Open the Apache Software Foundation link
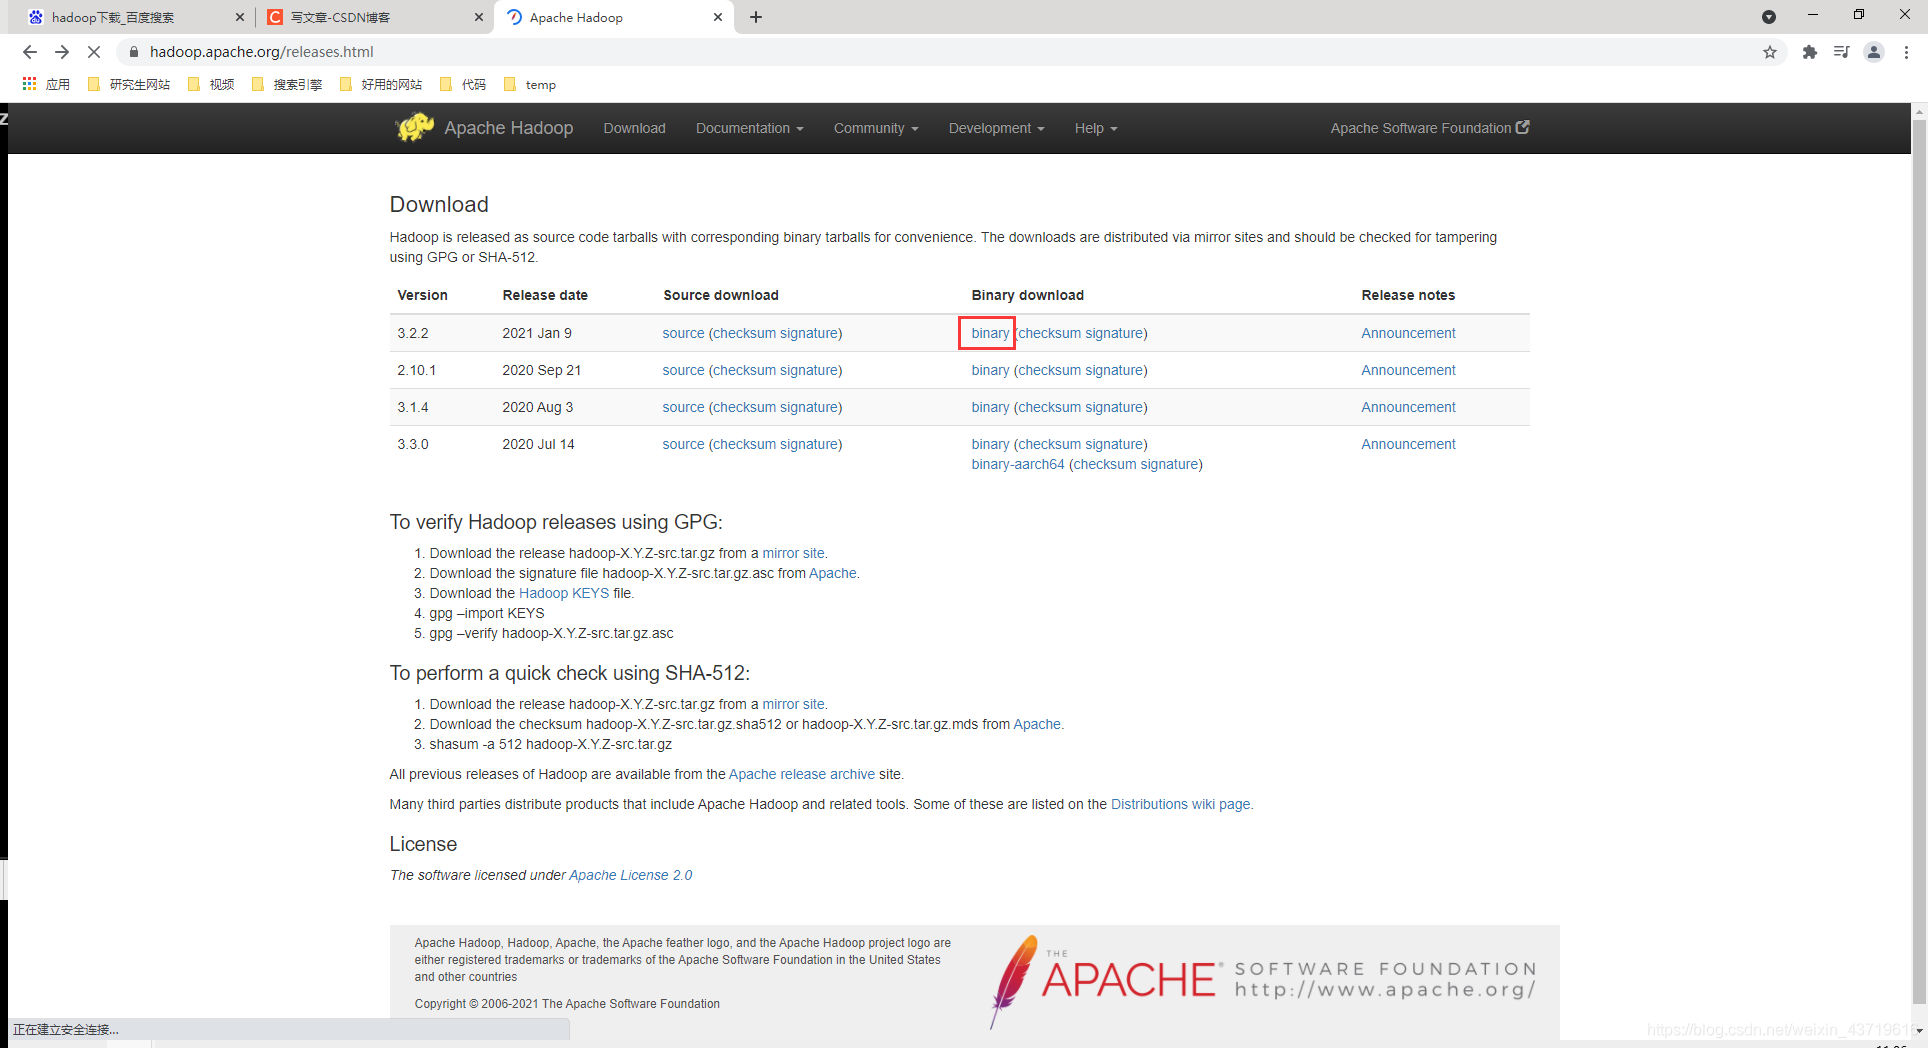1928x1048 pixels. coord(1430,128)
